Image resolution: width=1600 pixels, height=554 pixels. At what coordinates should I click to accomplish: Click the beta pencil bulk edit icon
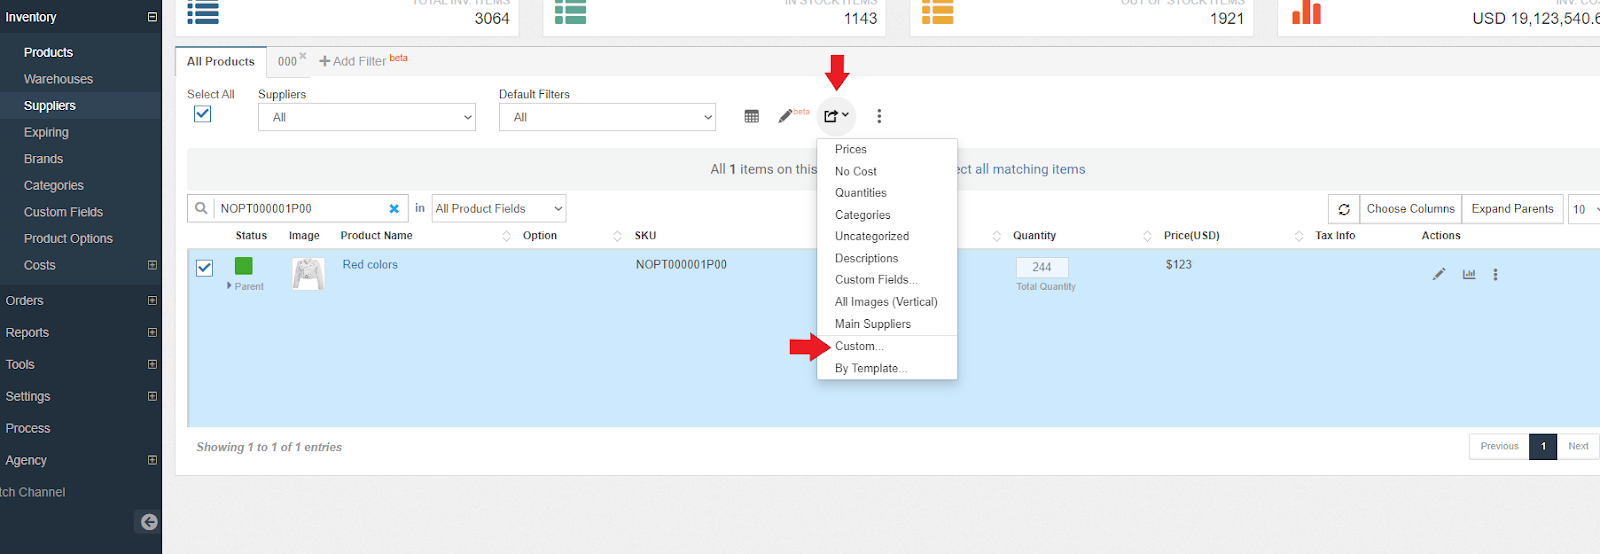[x=786, y=116]
